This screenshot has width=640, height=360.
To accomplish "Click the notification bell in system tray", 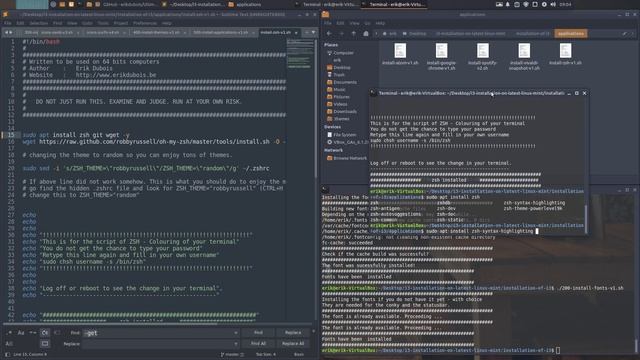I will coord(508,4).
